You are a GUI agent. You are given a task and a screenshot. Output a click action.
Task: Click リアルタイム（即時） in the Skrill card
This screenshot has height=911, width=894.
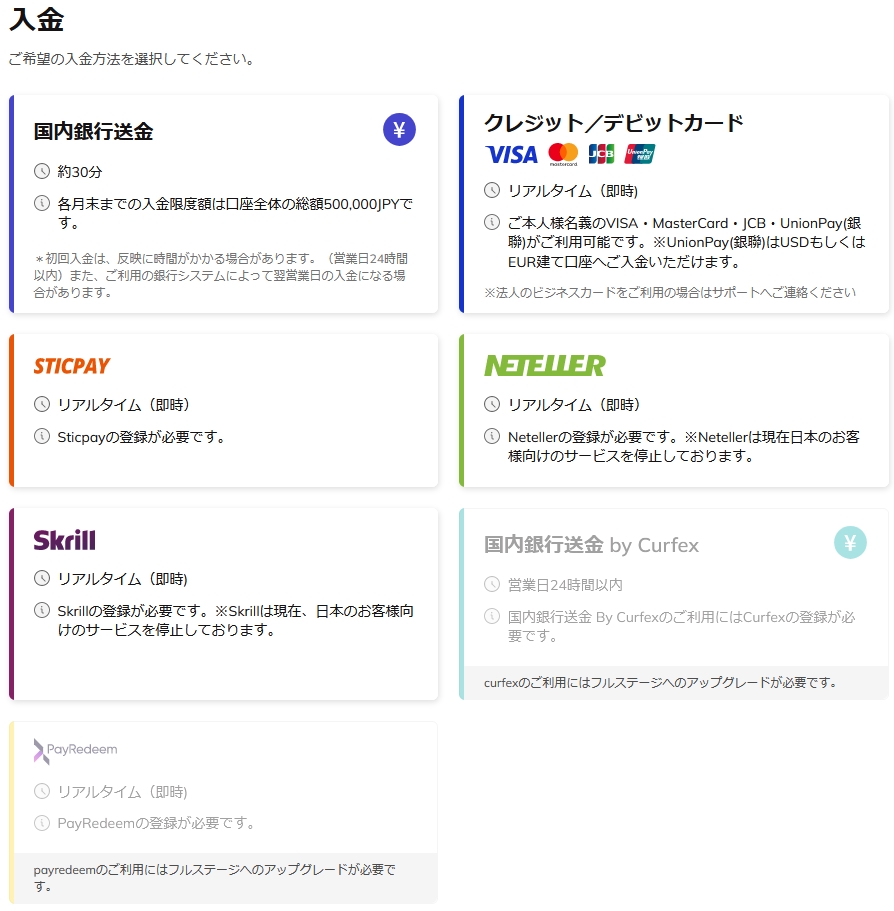point(122,579)
